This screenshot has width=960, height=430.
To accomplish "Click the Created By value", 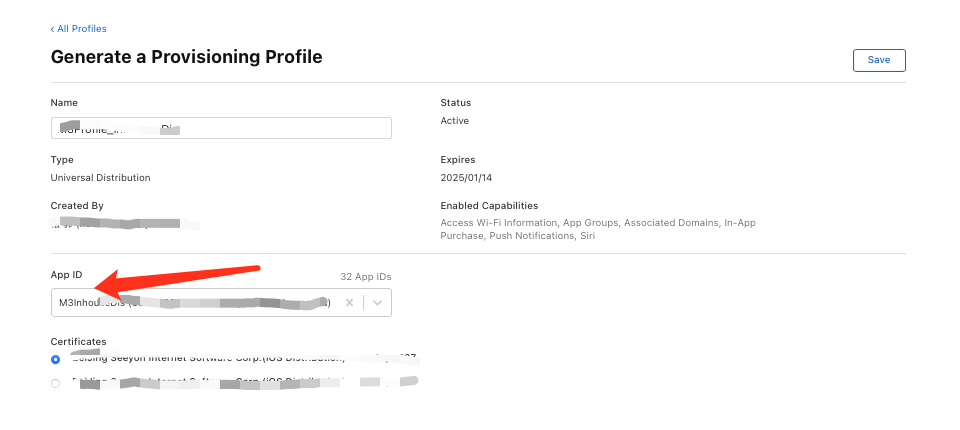I will (x=120, y=223).
